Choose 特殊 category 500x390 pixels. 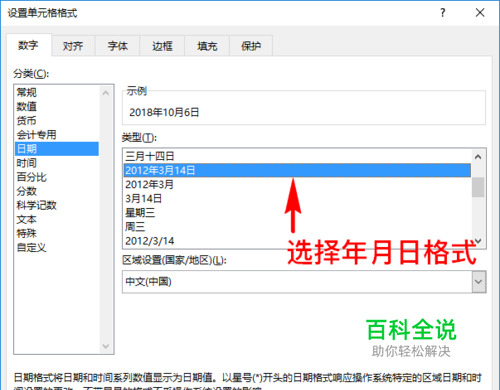click(x=57, y=233)
